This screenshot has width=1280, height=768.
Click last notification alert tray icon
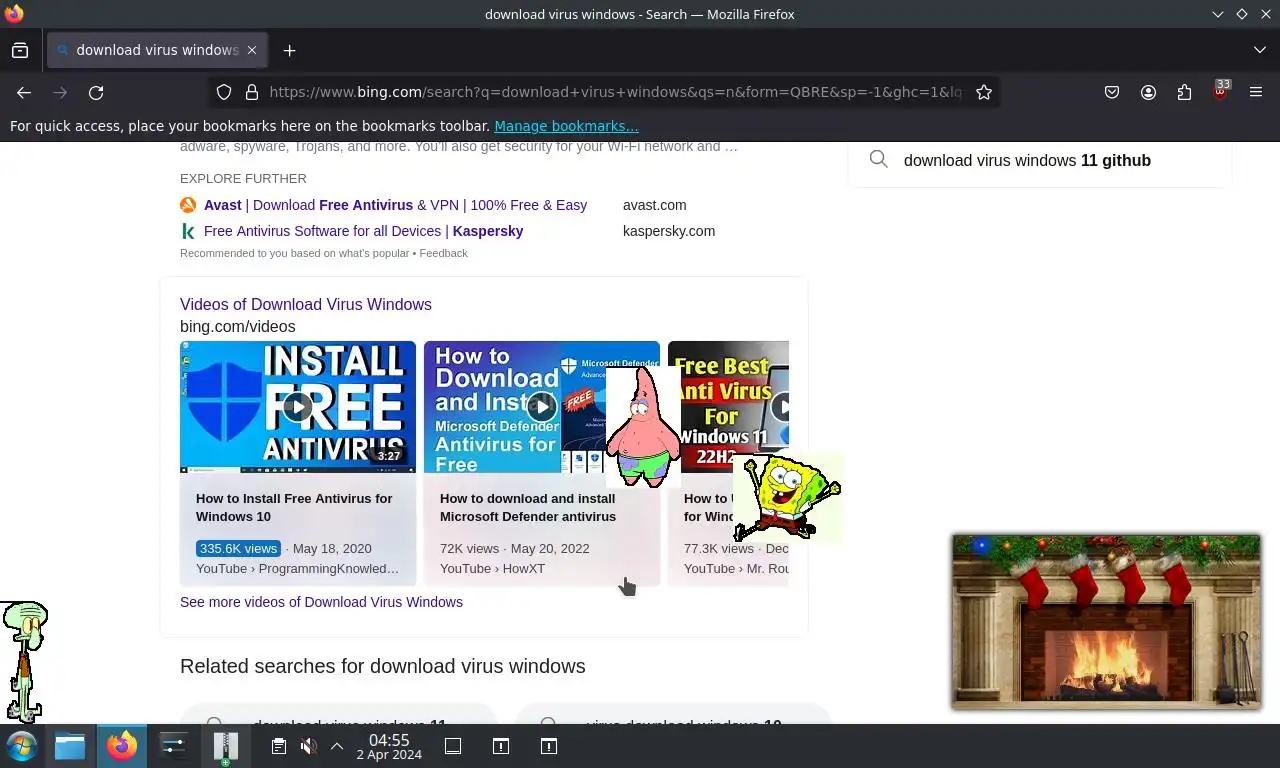(x=549, y=746)
